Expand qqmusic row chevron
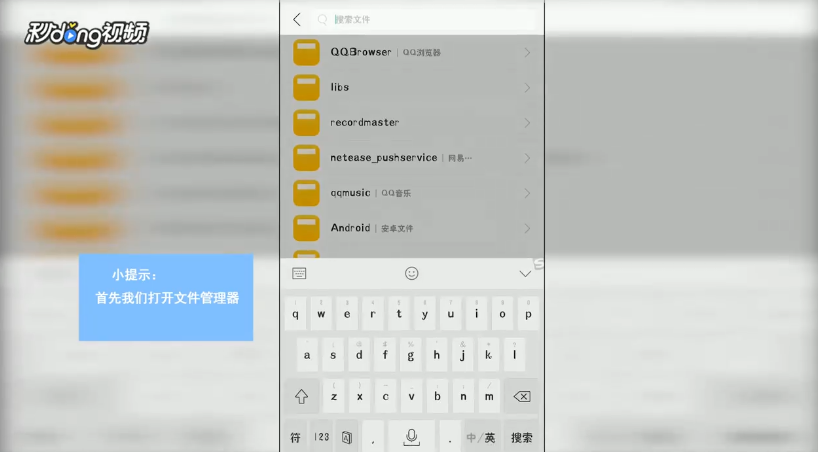Viewport: 818px width, 452px height. [527, 193]
